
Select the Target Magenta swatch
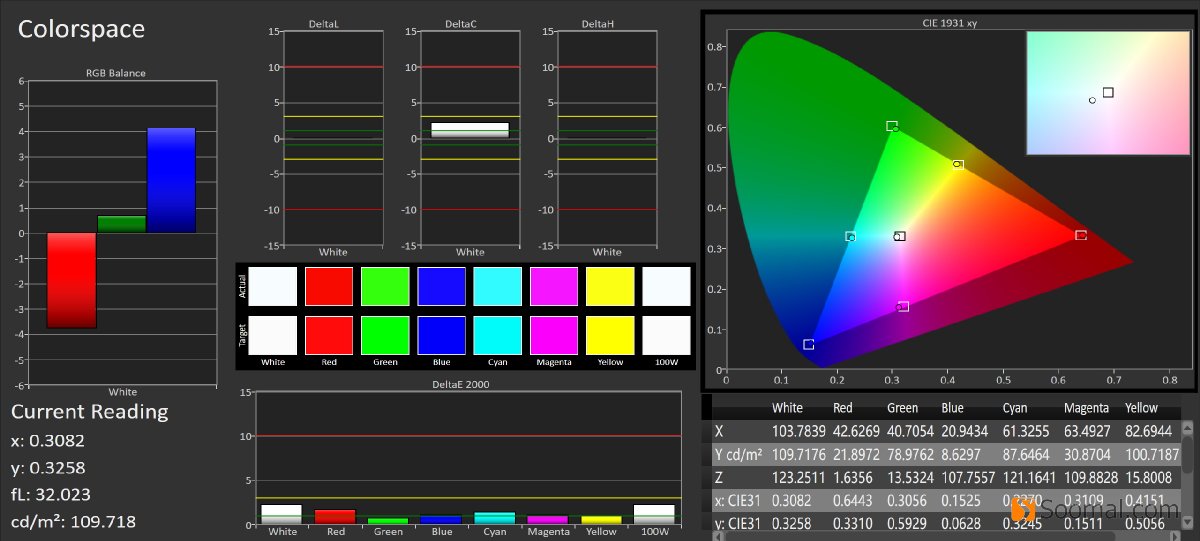tap(553, 335)
